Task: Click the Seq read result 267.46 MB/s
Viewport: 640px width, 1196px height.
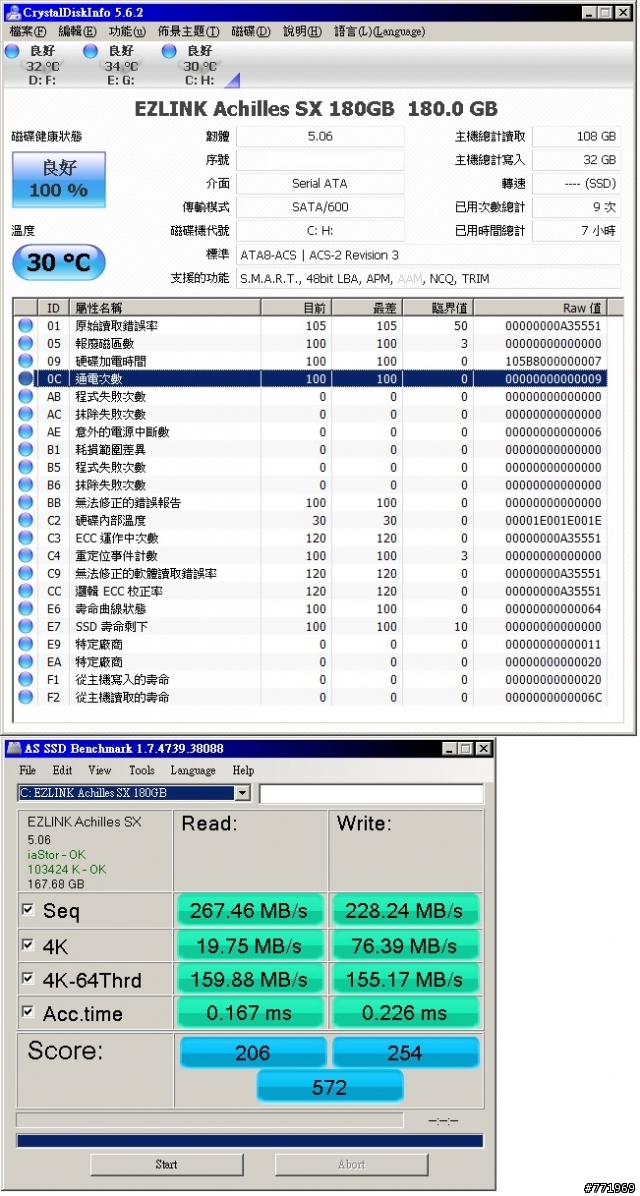Action: (249, 911)
